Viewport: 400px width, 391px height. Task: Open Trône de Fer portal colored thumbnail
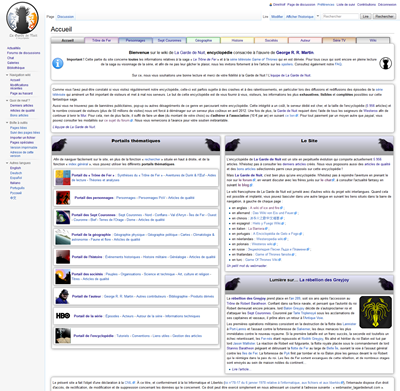(63, 177)
